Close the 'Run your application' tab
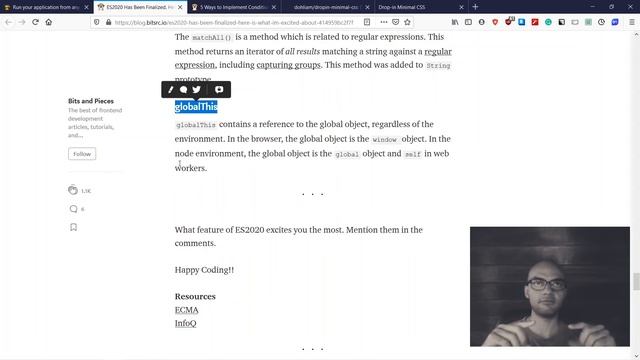Screen dimensions: 640x360 [86, 7]
